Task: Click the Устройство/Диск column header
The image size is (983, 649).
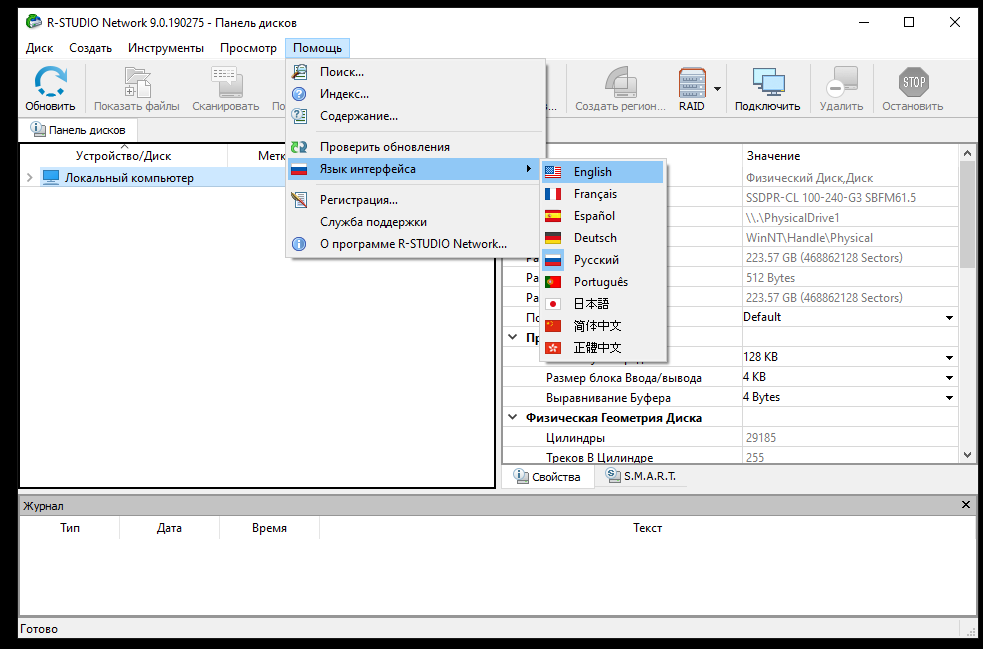Action: 124,156
